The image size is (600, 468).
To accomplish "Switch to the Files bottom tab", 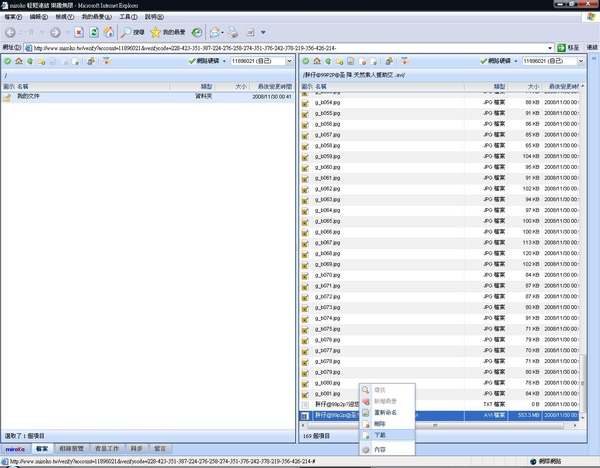I will (42, 449).
